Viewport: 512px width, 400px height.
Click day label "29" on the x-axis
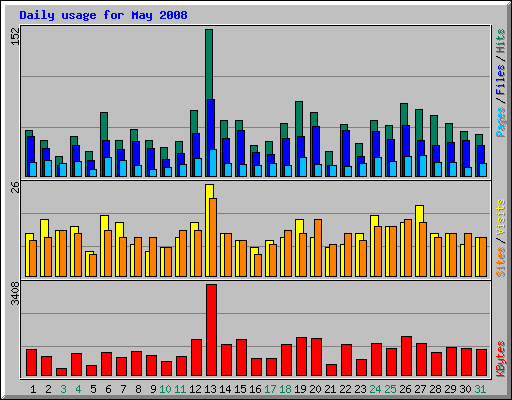(450, 389)
